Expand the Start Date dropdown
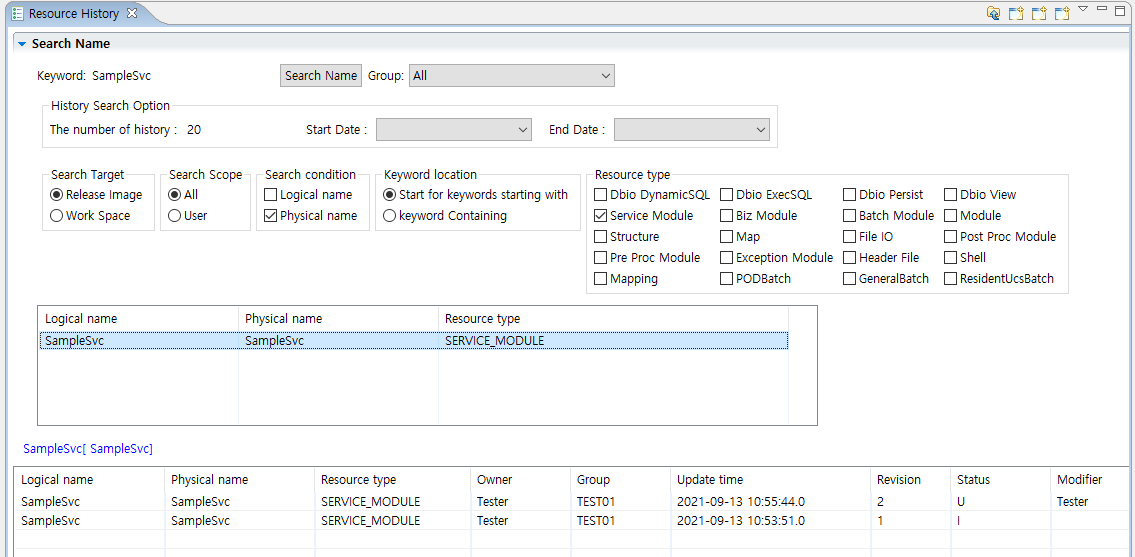Screen dimensions: 1135x557 (453, 130)
